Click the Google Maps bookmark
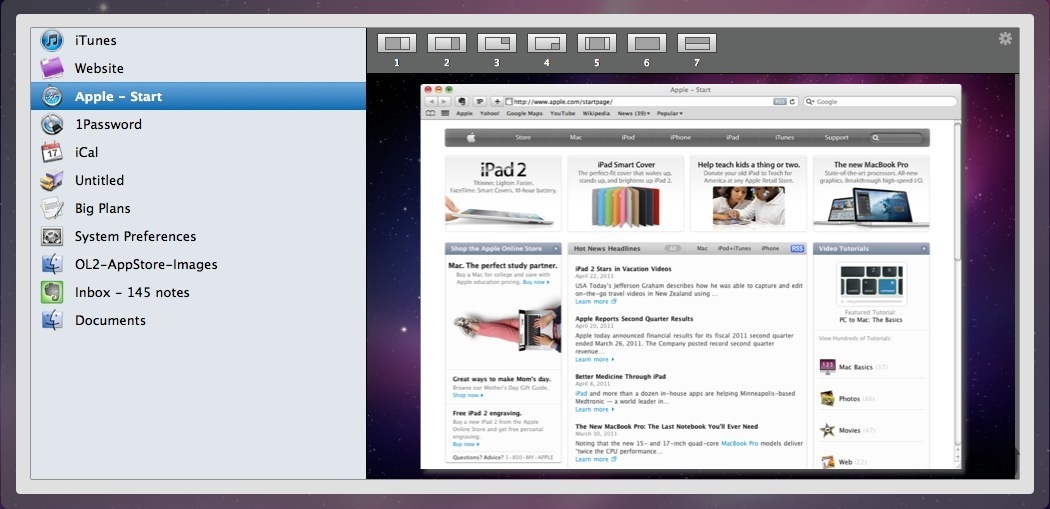This screenshot has width=1050, height=509. 524,114
